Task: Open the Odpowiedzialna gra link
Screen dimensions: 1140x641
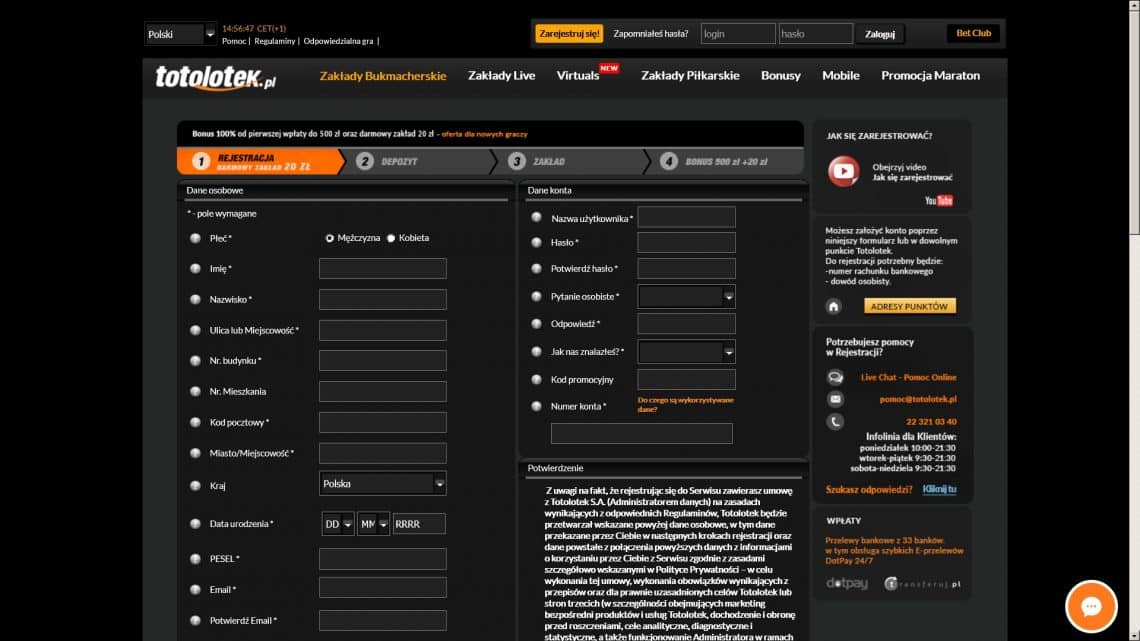Action: coord(338,41)
